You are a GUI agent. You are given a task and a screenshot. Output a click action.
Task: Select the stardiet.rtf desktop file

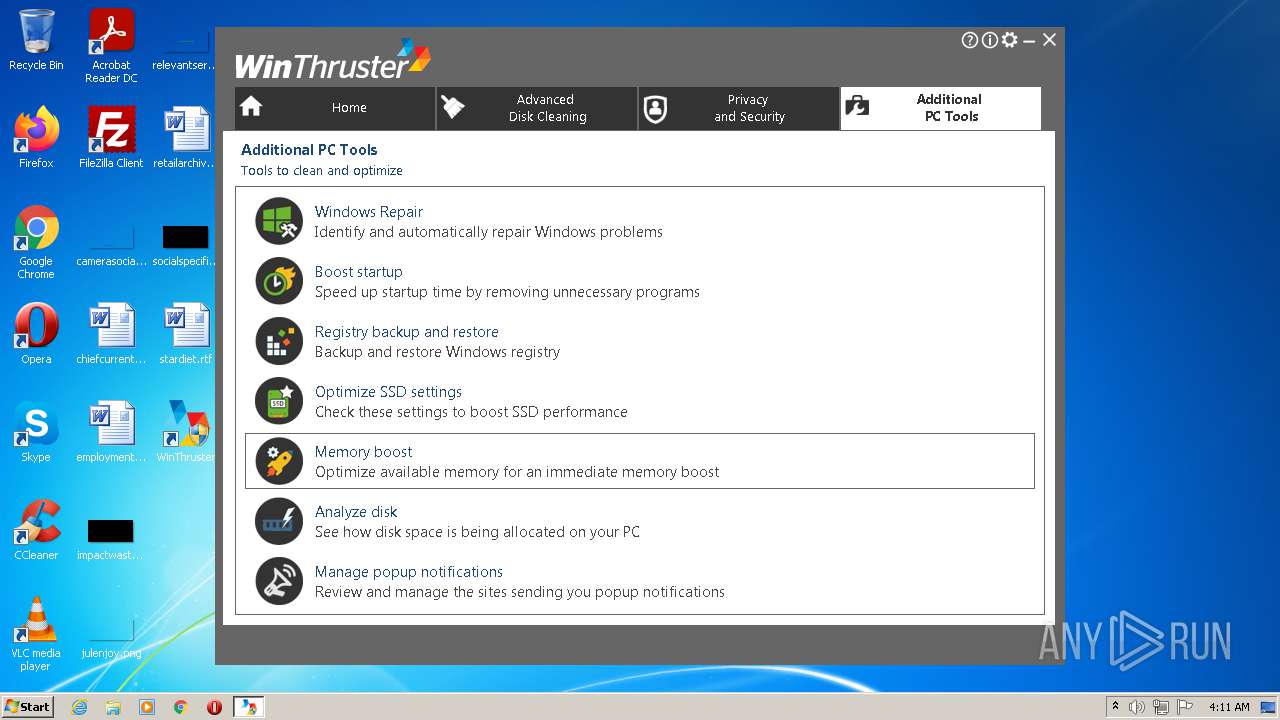(186, 334)
